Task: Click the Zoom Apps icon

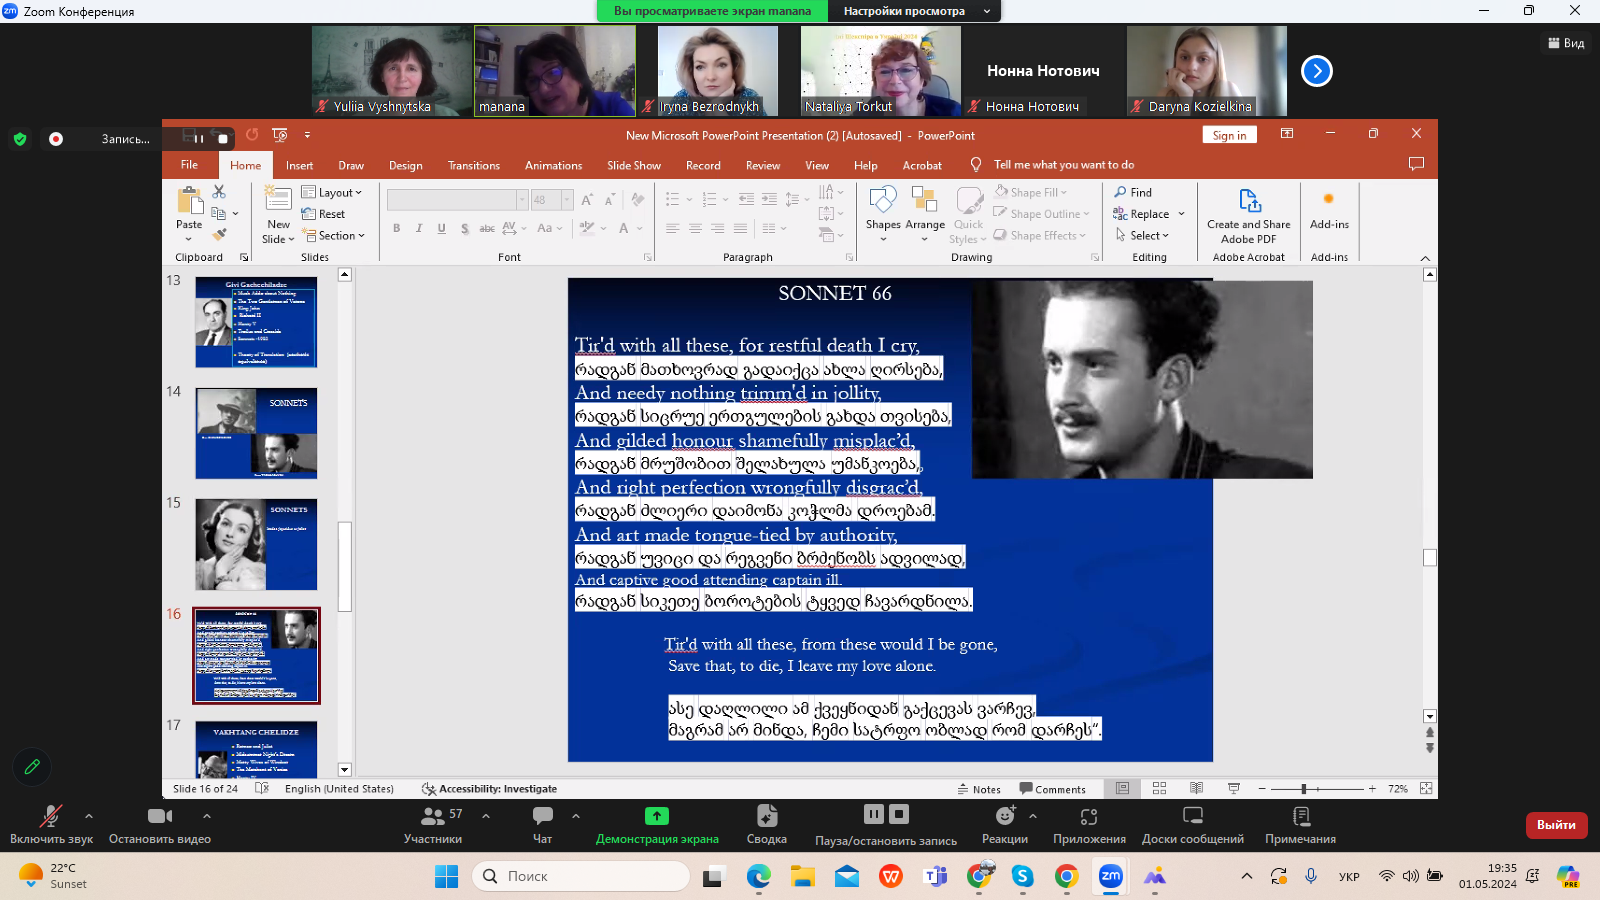Action: (x=1088, y=817)
